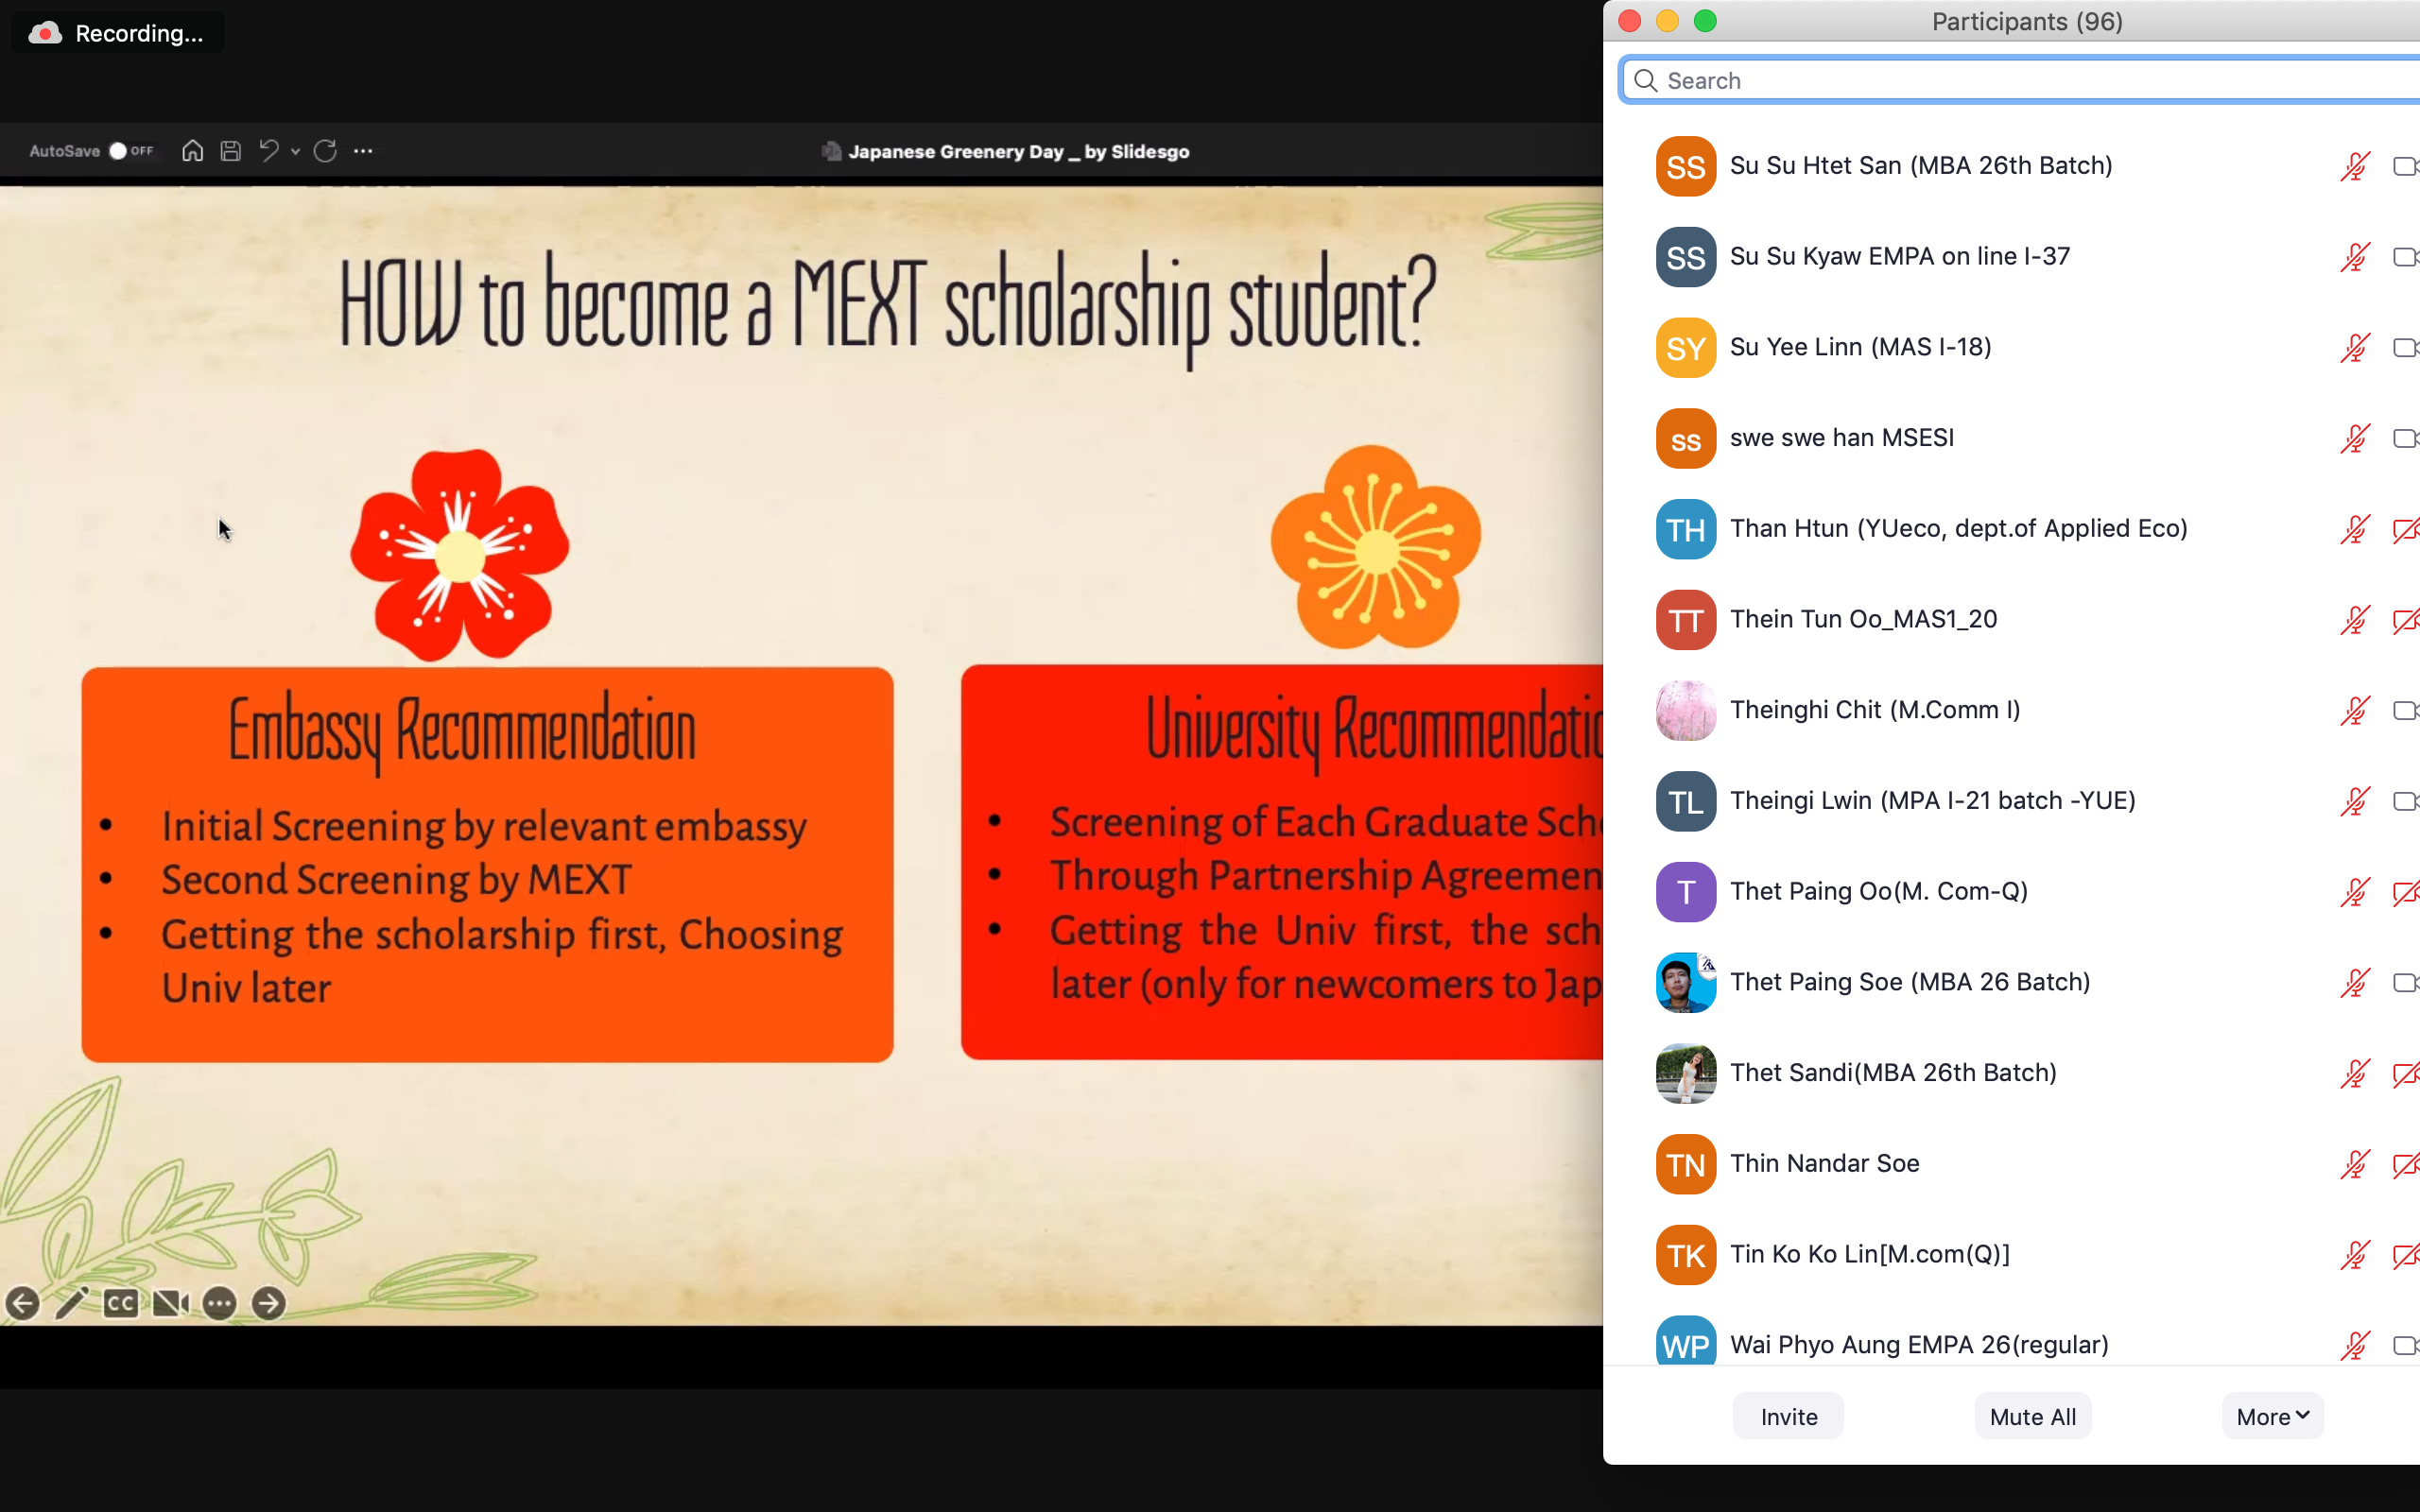Advance to next slide arrow
Image resolution: width=2420 pixels, height=1512 pixels.
pyautogui.click(x=268, y=1302)
